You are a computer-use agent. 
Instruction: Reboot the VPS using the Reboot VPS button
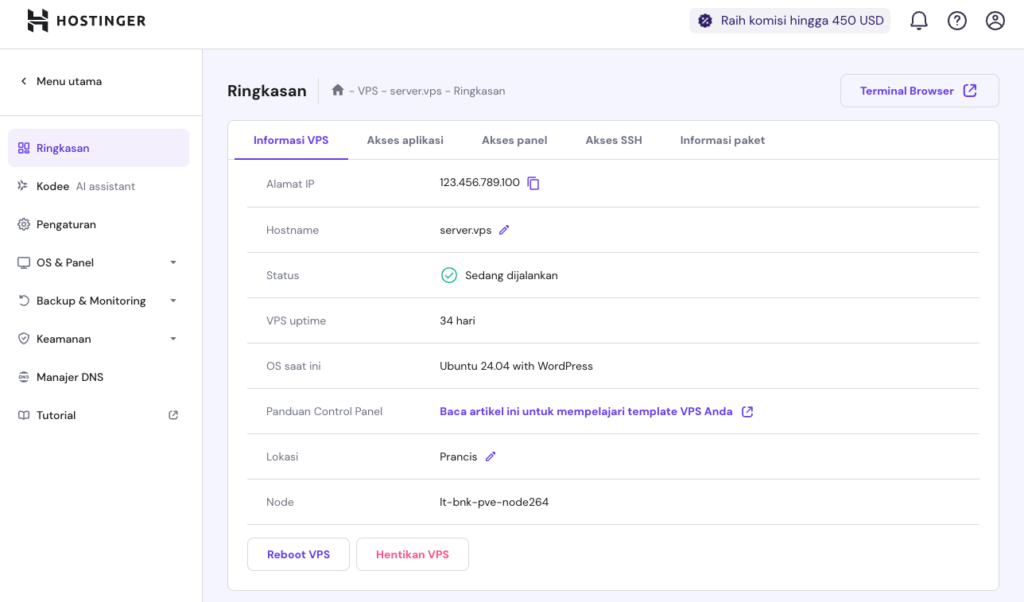pyautogui.click(x=298, y=554)
